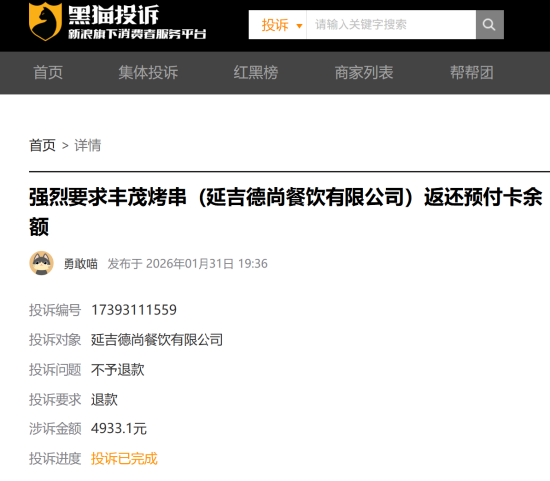Viewport: 550px width, 481px height.
Task: Open the 首页 navigation tab
Action: pos(48,73)
